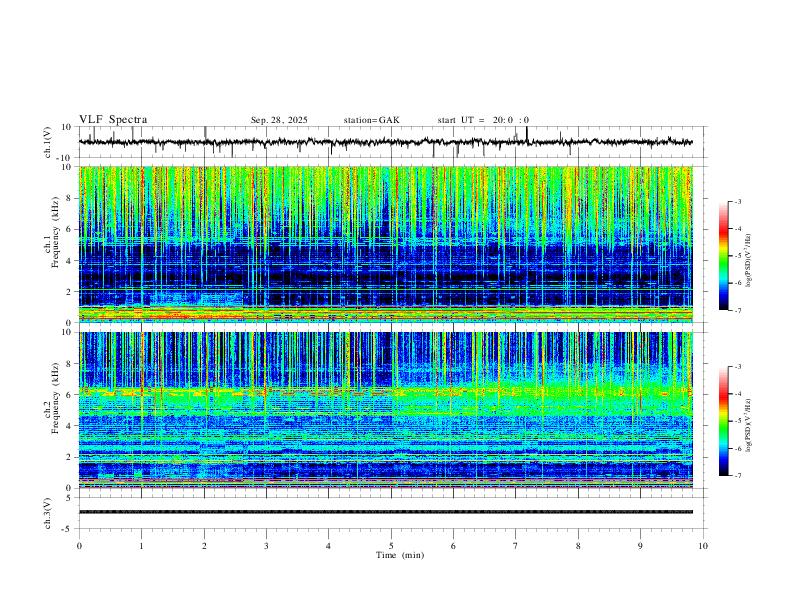
Task: Select the date text 'Sep. 28, 2025'
Action: (279, 120)
